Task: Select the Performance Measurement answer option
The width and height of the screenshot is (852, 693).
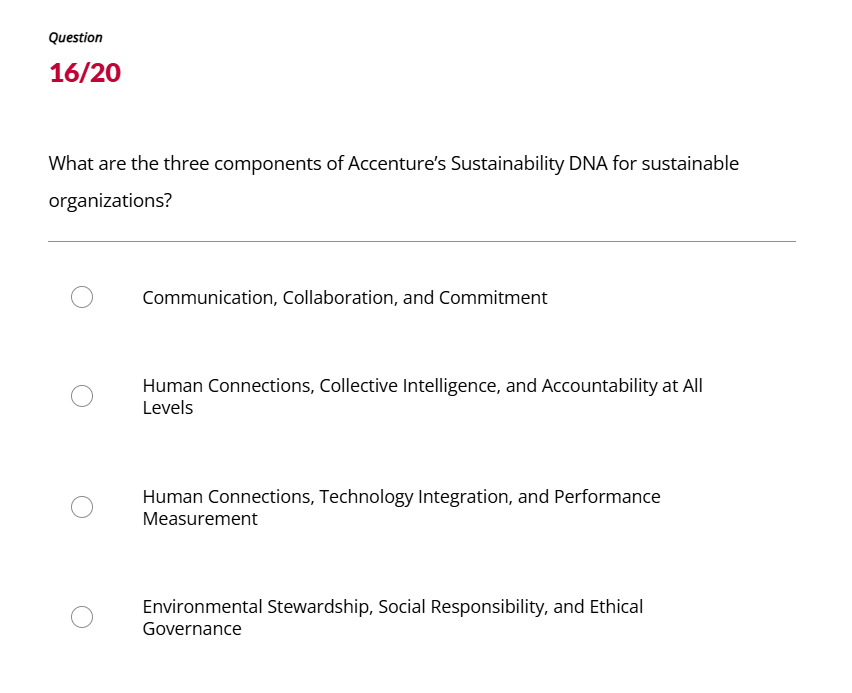Action: [400, 507]
